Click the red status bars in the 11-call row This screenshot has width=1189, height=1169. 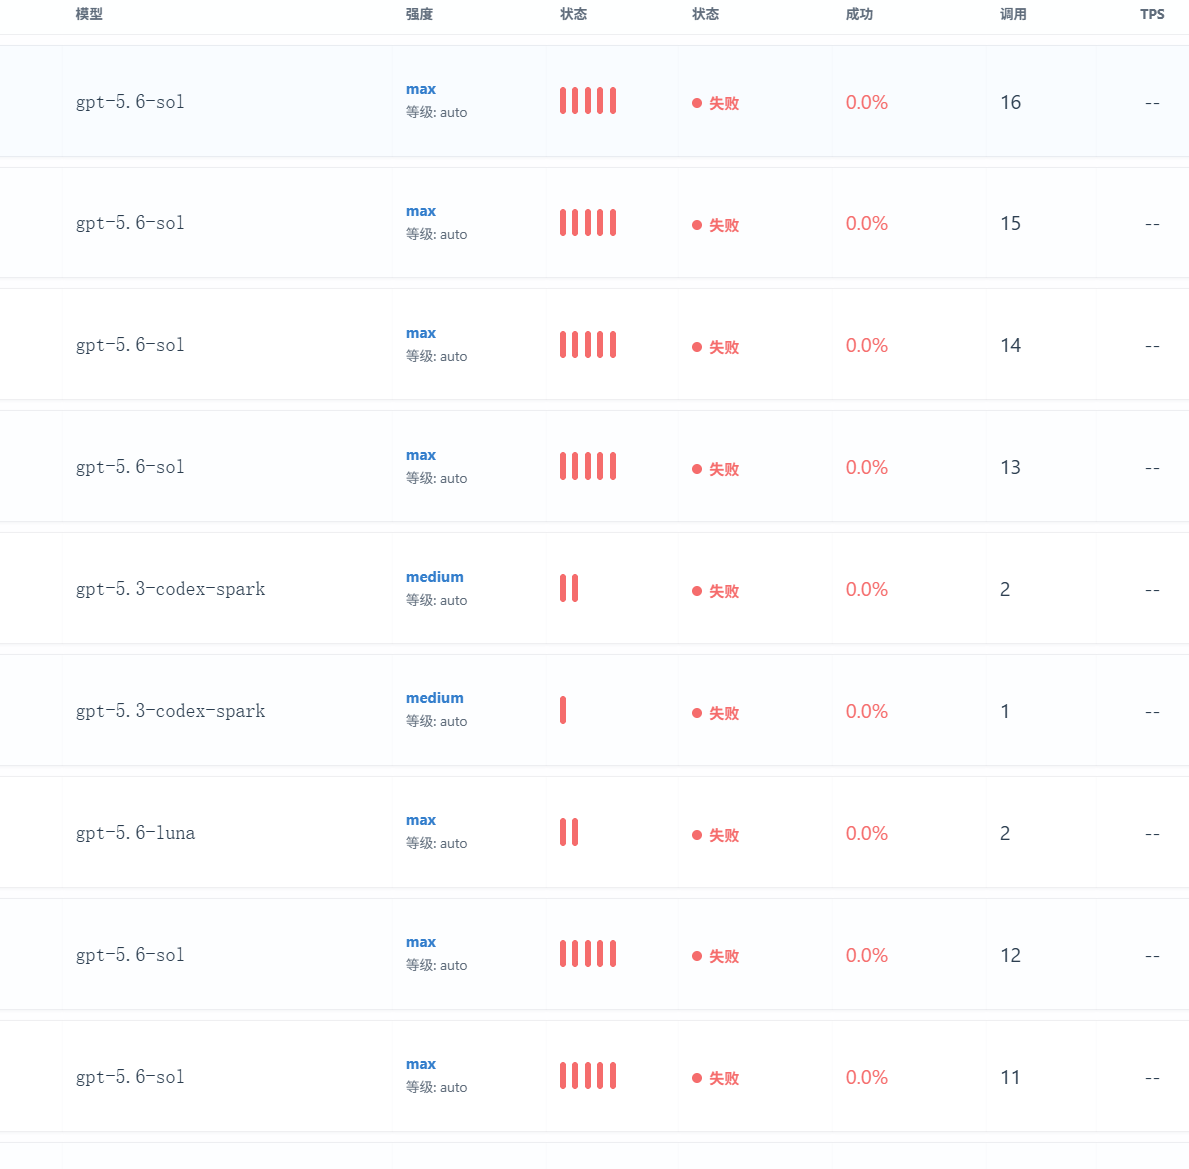[588, 1076]
